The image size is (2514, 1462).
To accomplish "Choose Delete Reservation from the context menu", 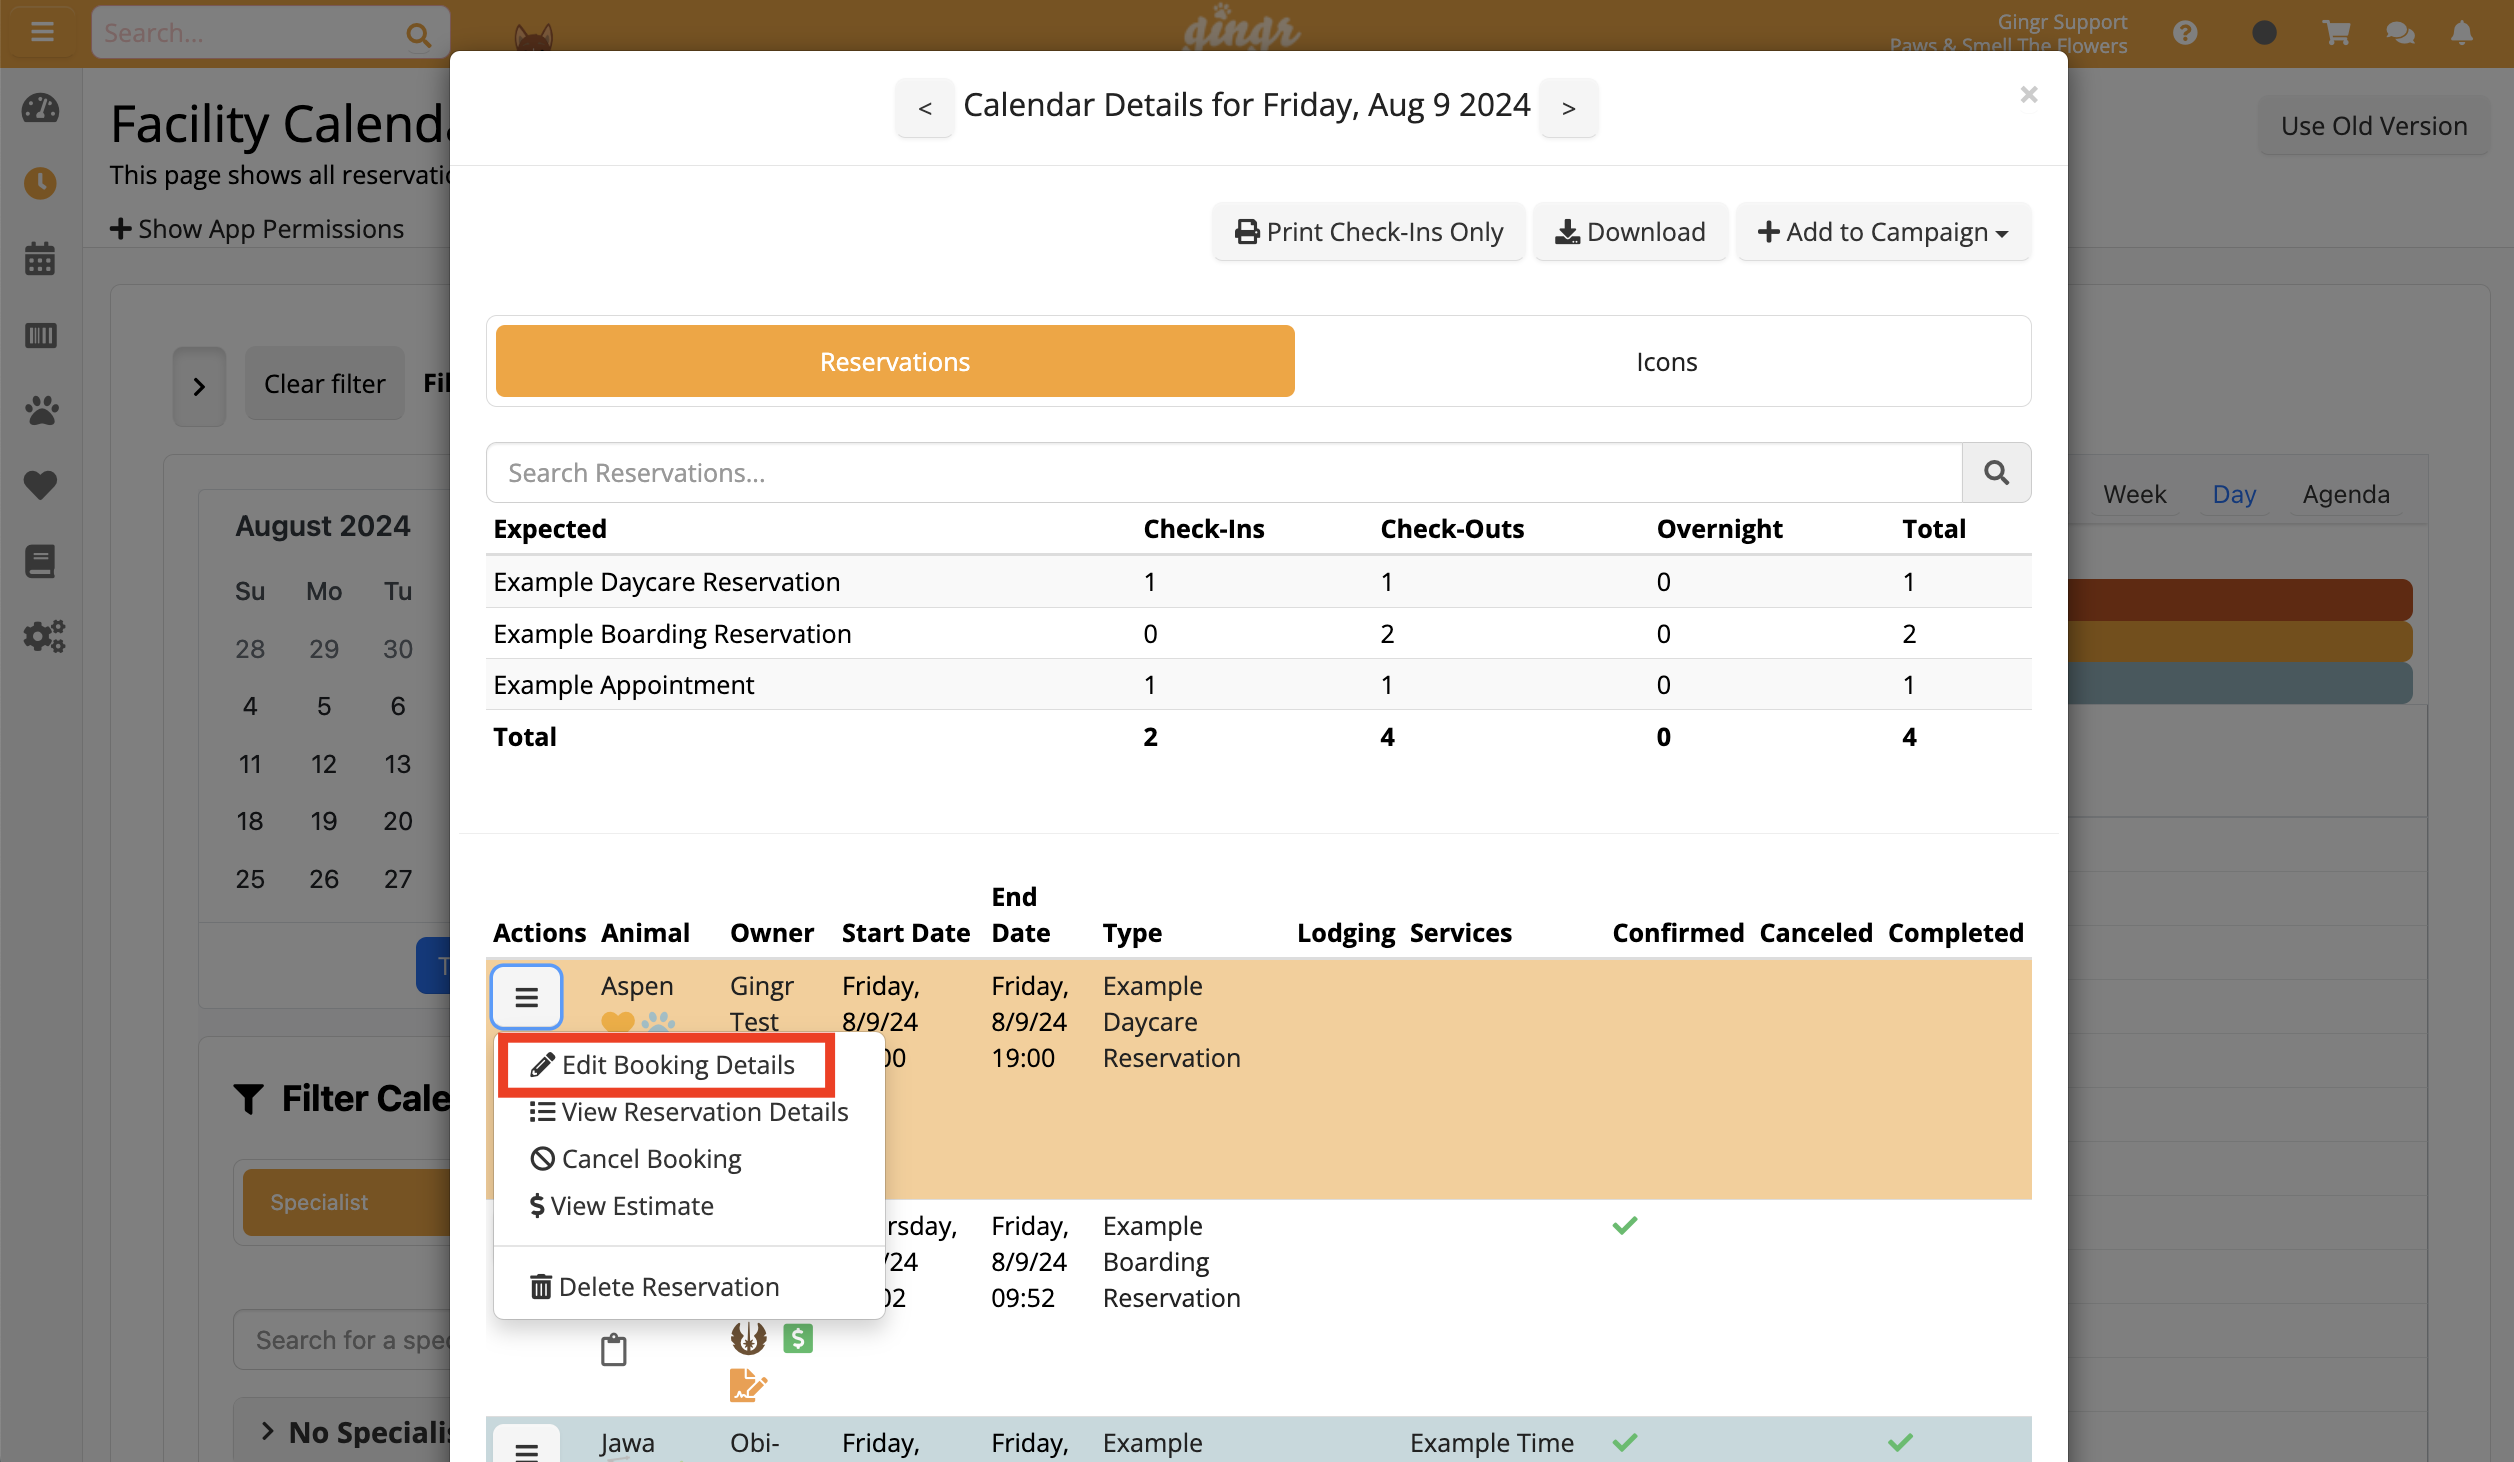I will click(x=668, y=1285).
